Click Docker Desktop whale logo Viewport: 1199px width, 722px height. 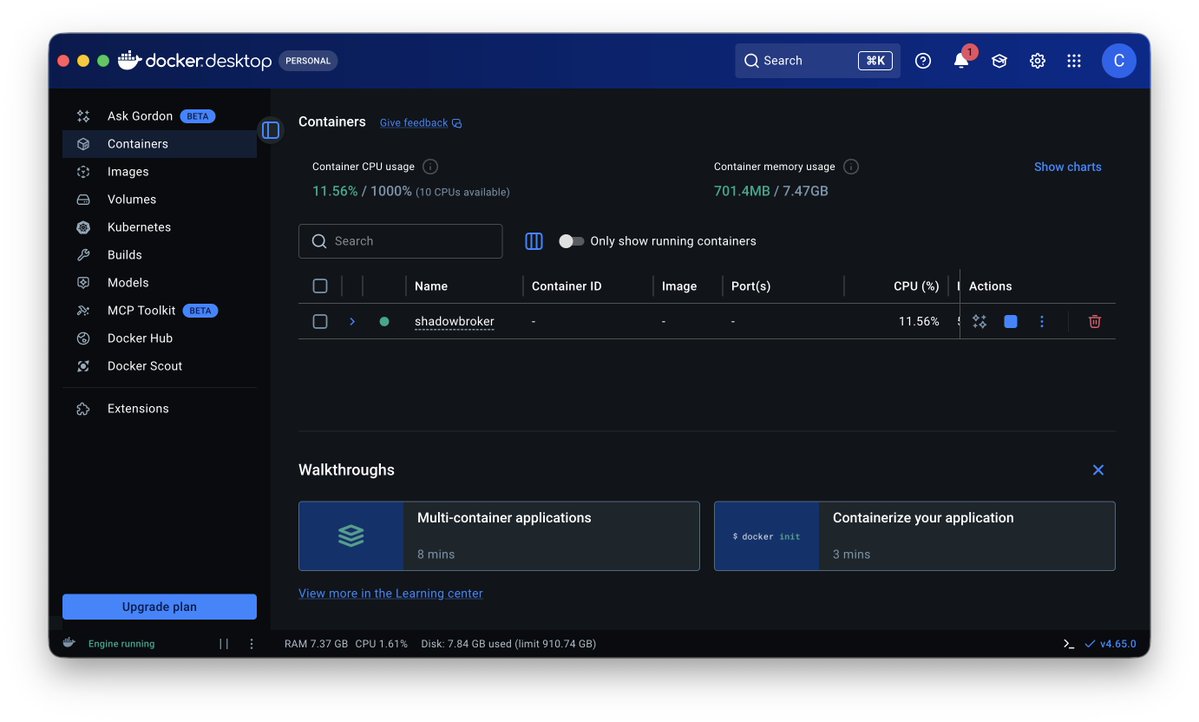click(129, 60)
